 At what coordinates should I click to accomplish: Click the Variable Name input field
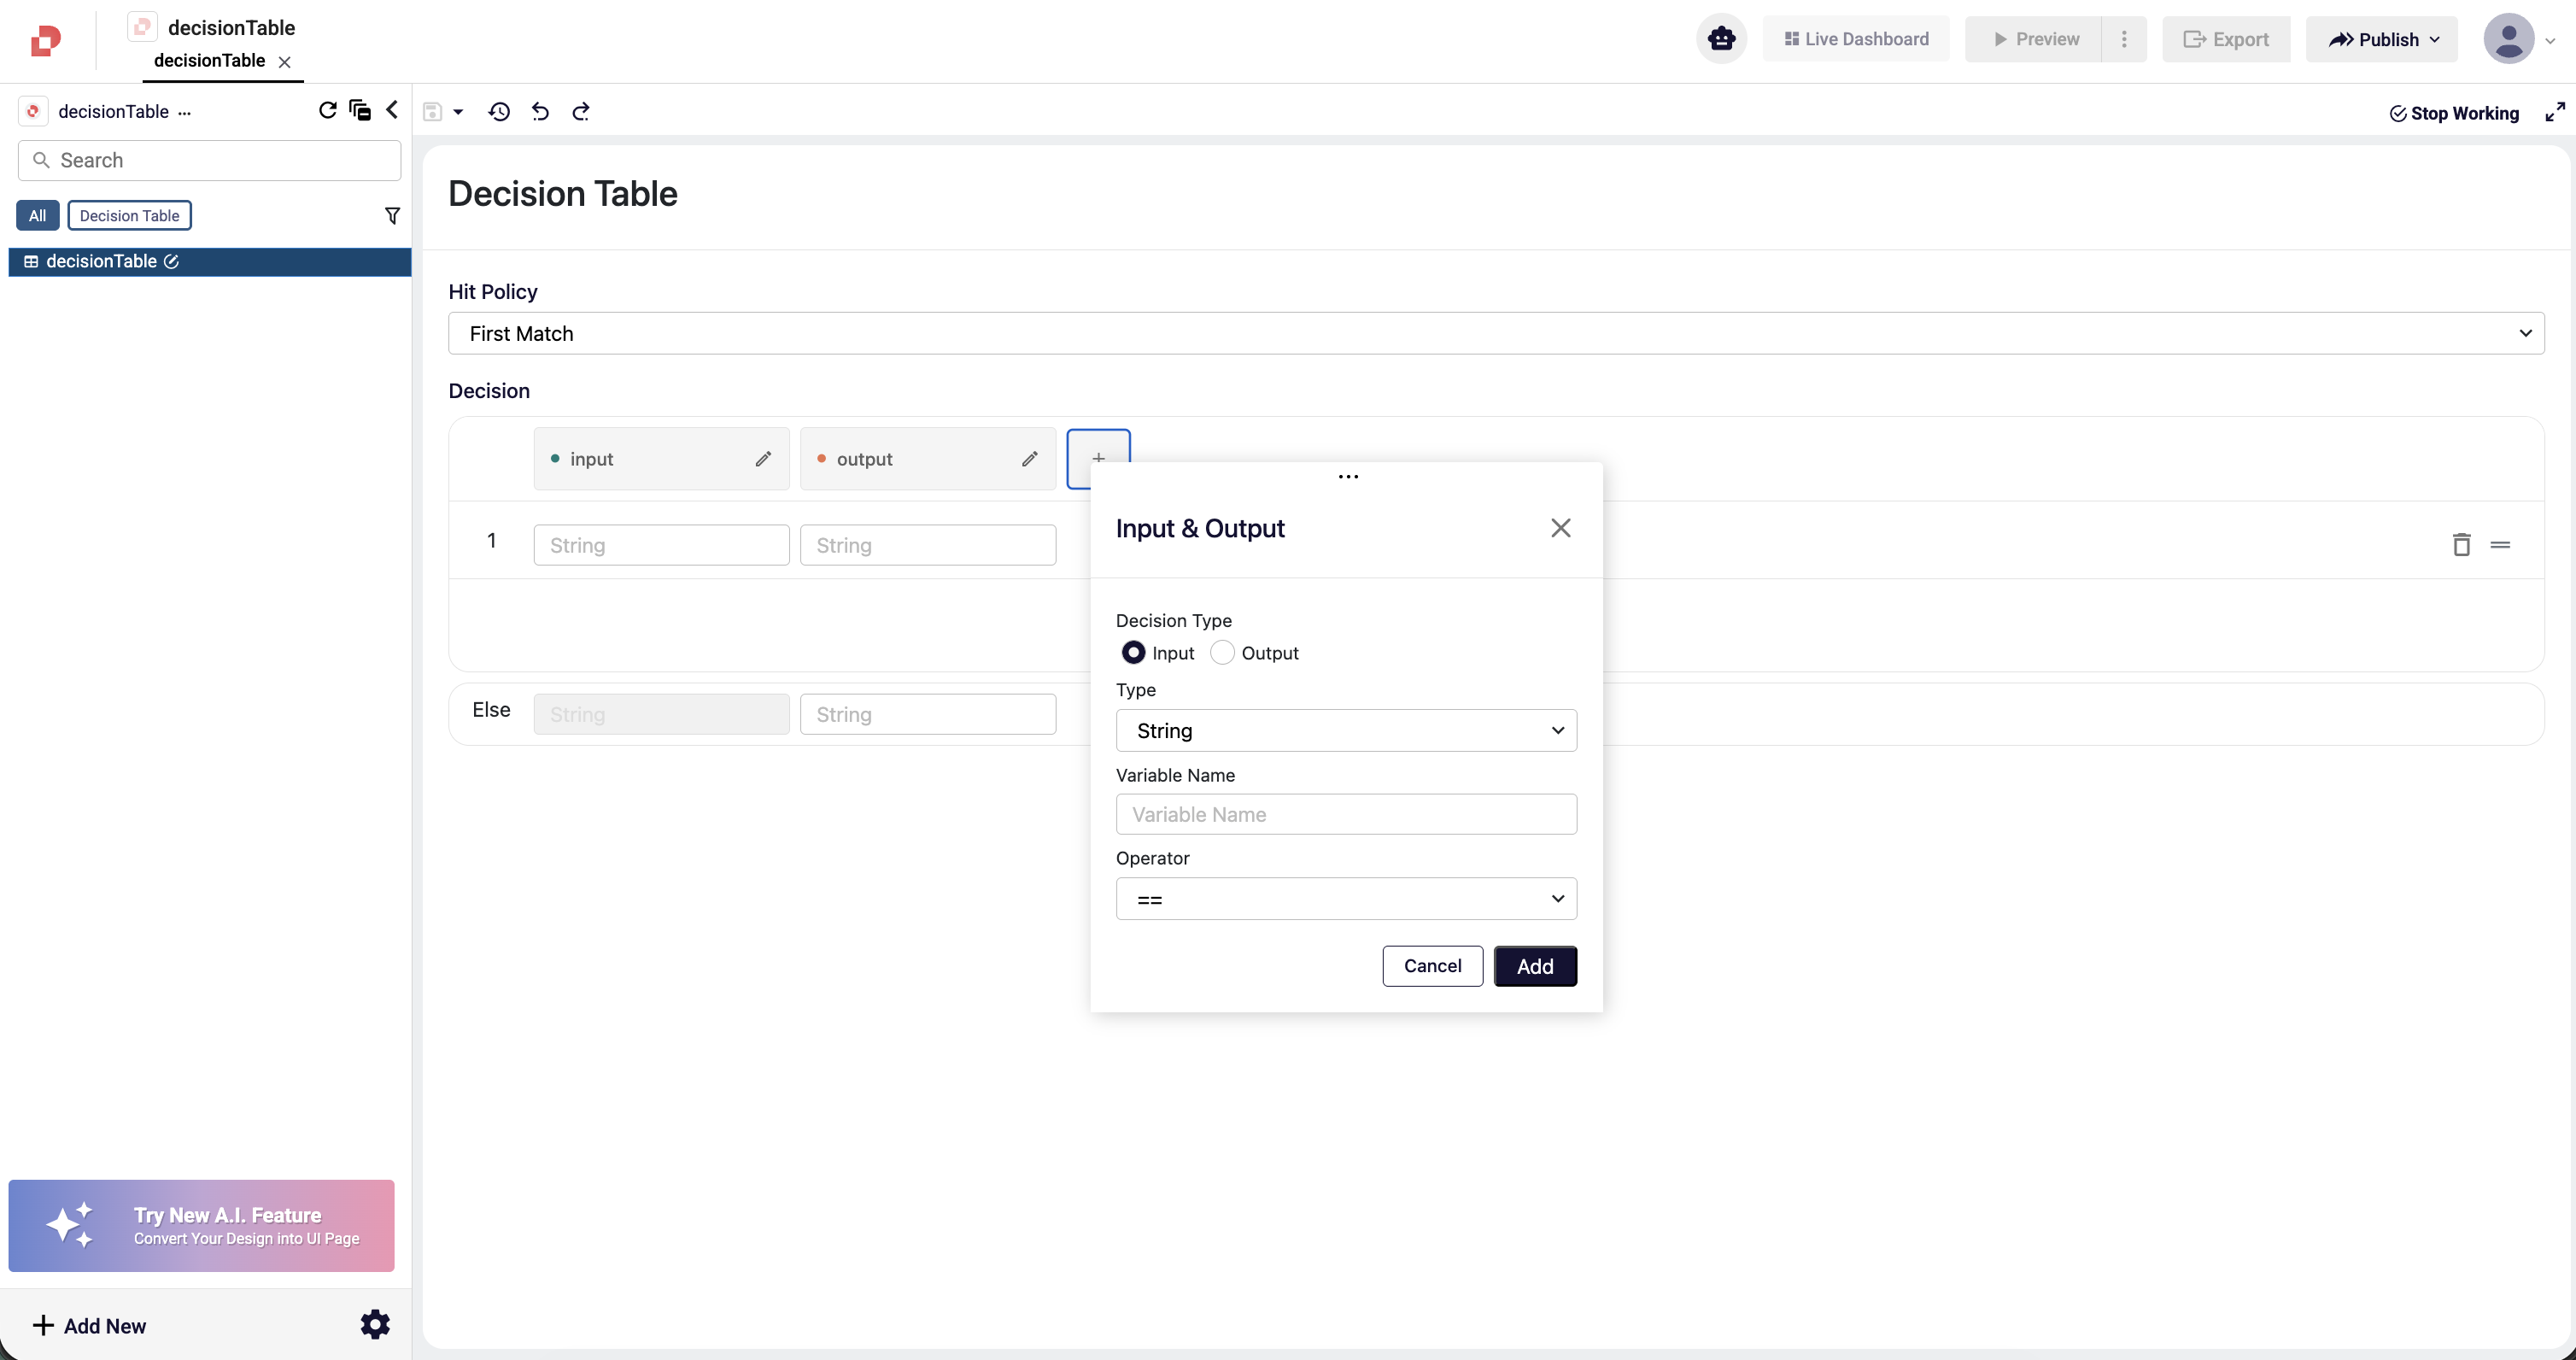[x=1345, y=815]
